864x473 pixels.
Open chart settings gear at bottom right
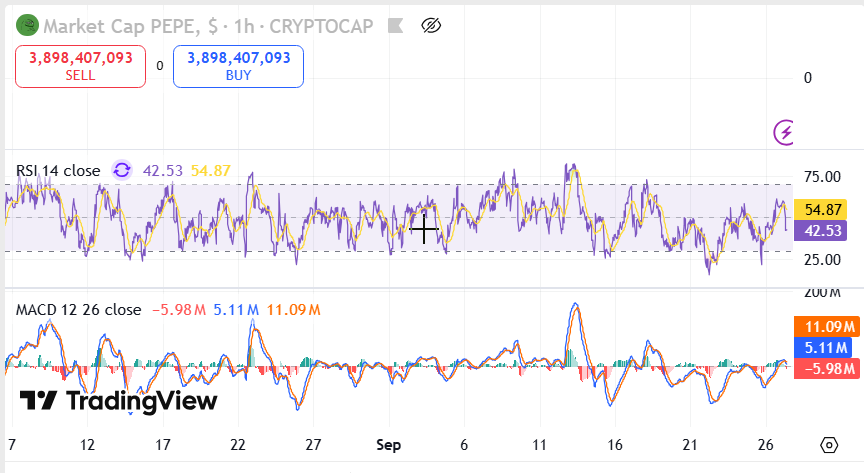coord(828,445)
